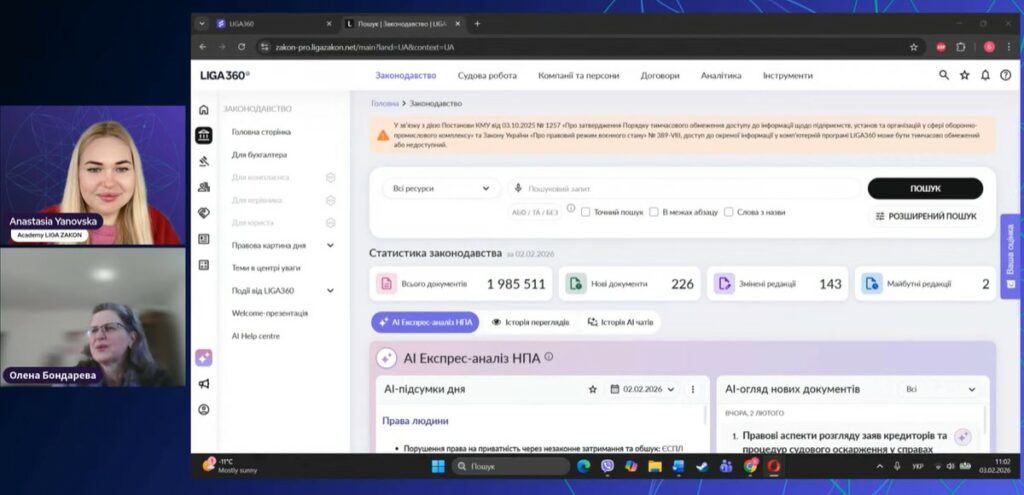
Task: Switch to the Судова робота menu
Action: [487, 75]
